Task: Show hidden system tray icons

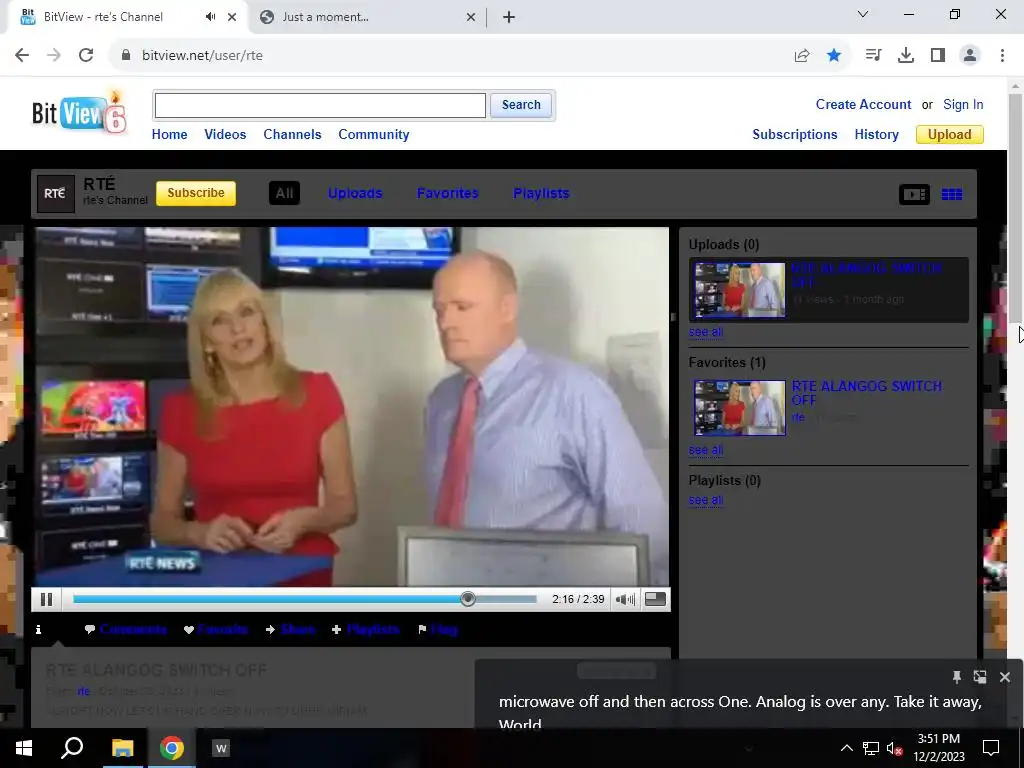Action: point(846,748)
